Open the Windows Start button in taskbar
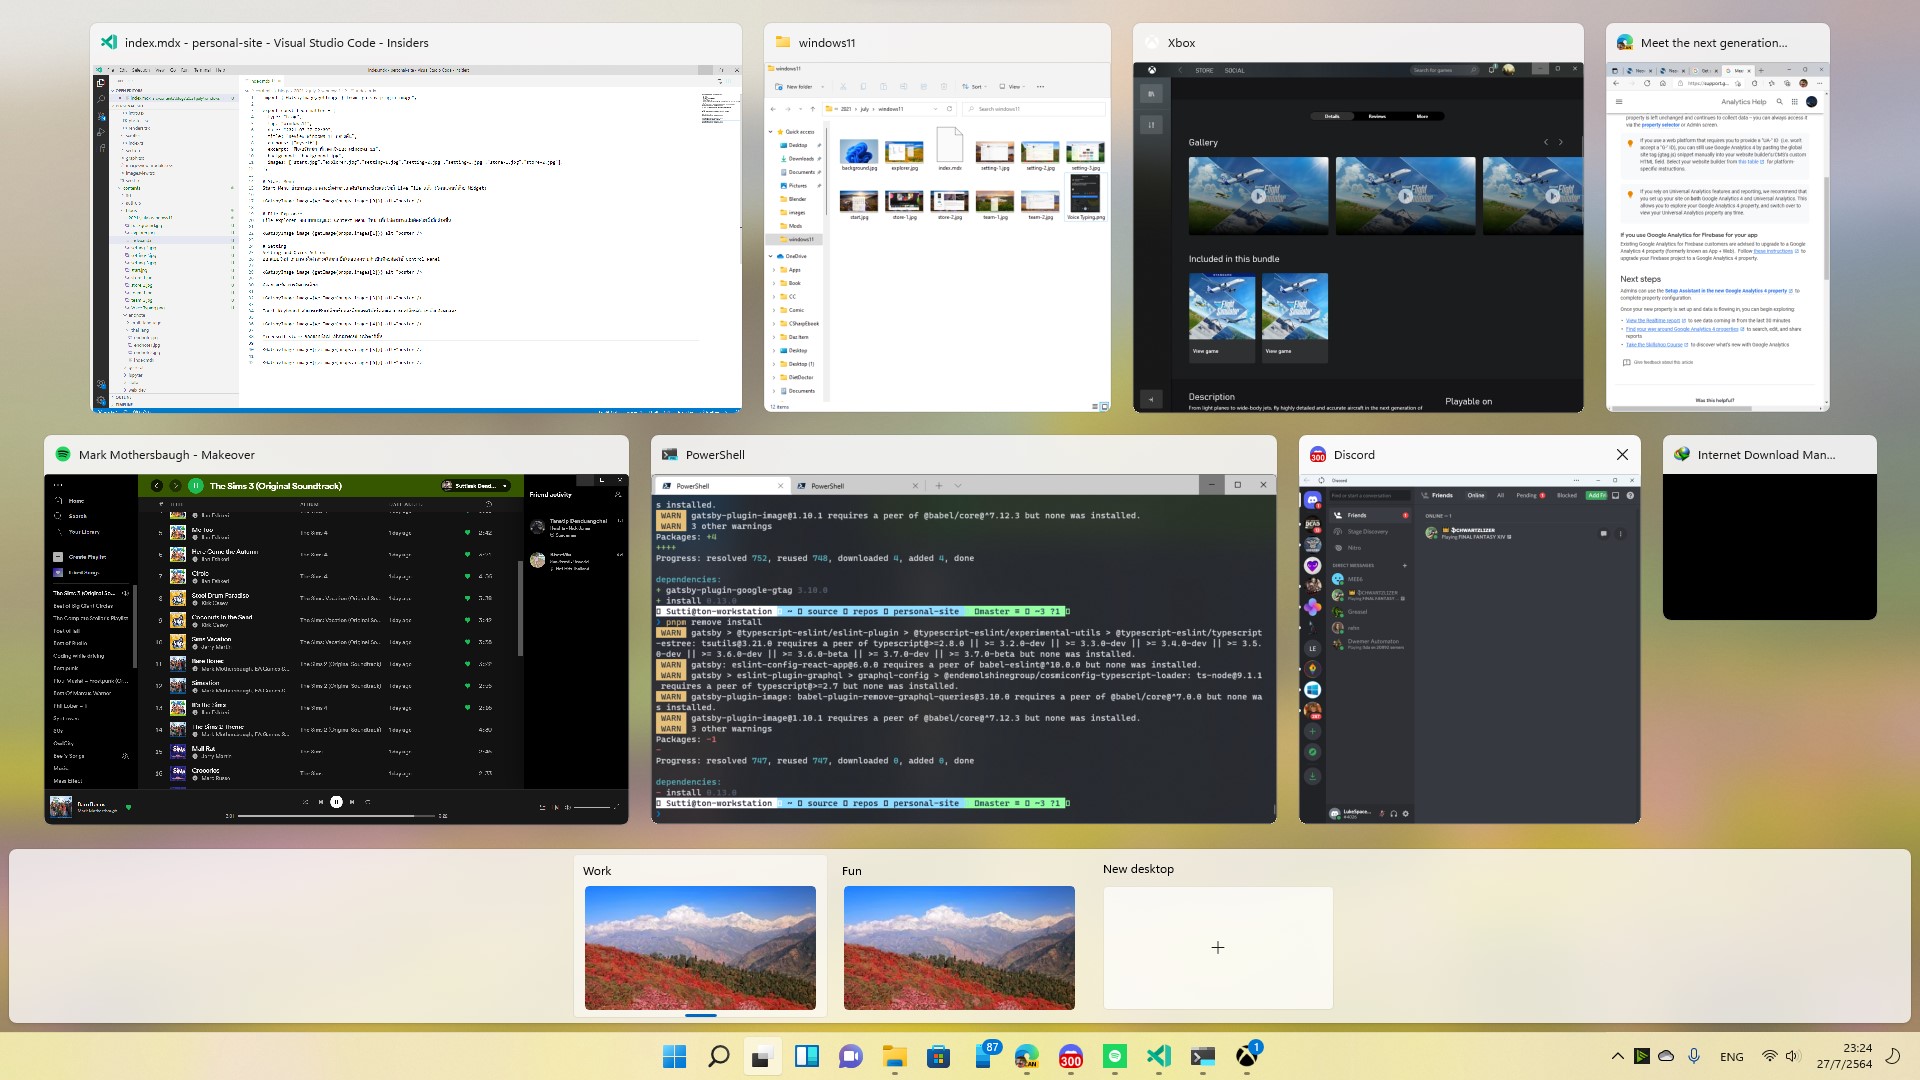The height and width of the screenshot is (1080, 1920). [674, 1056]
